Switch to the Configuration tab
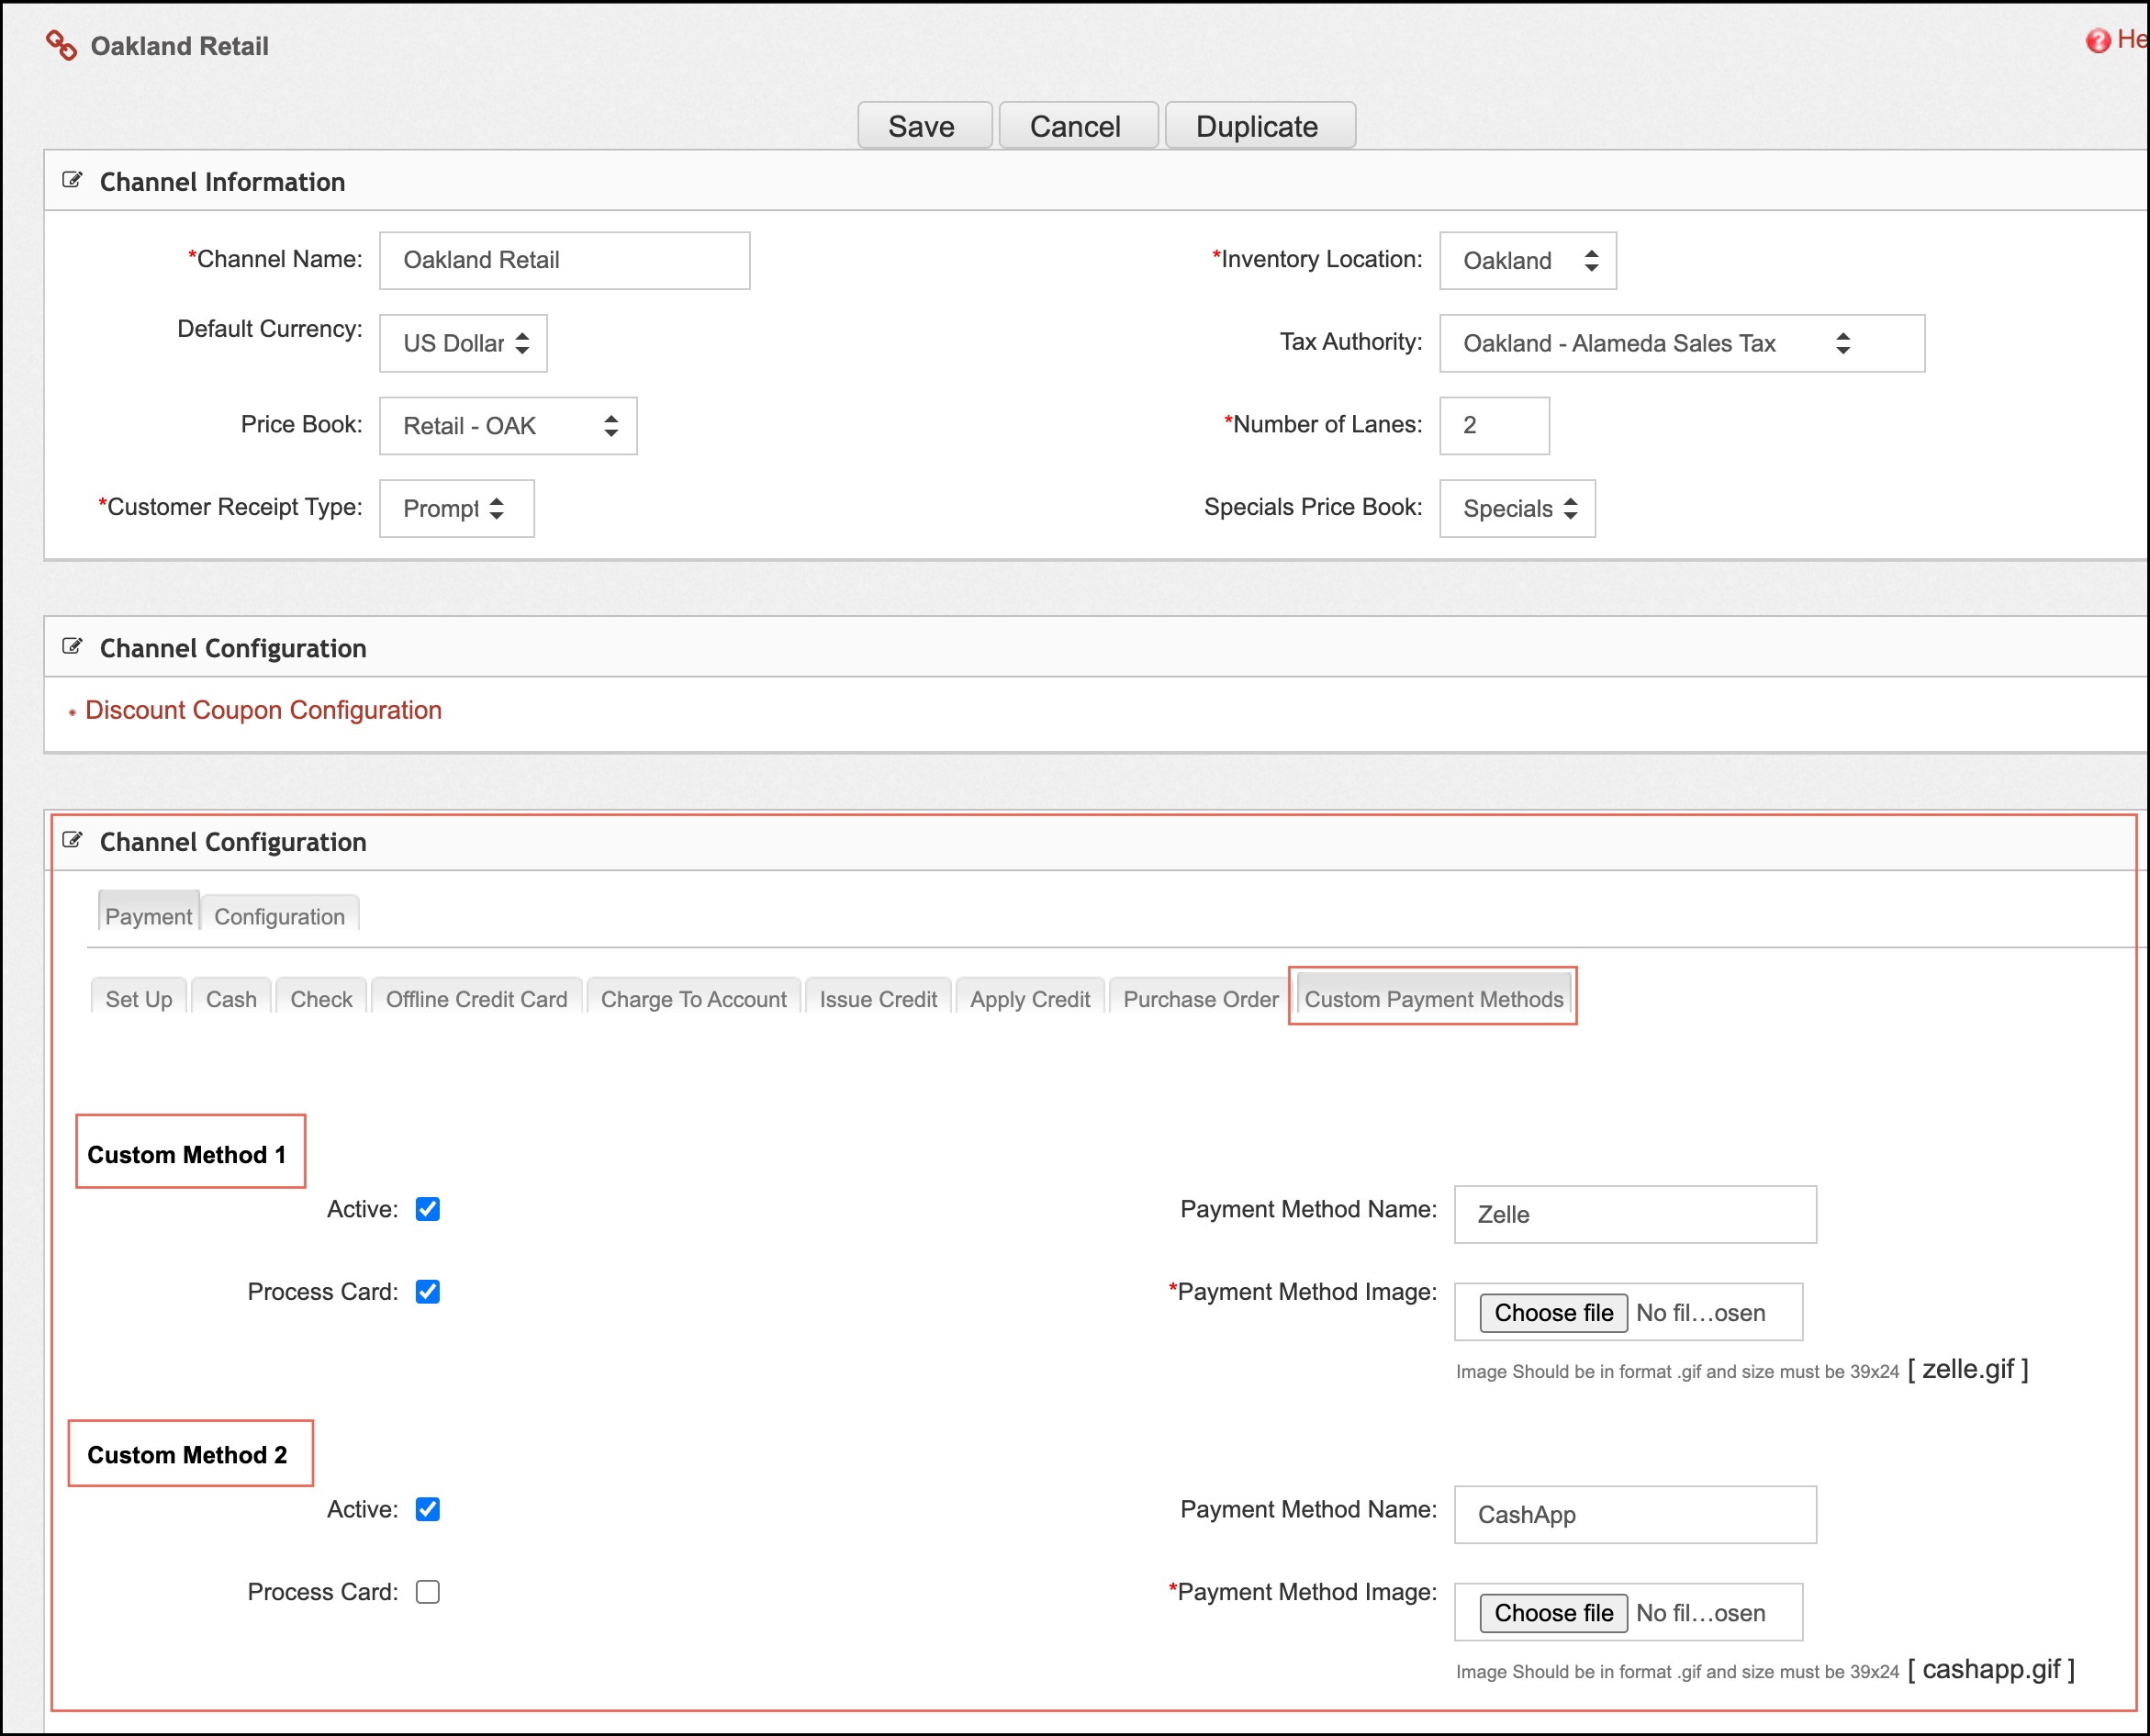This screenshot has height=1736, width=2150. (x=279, y=916)
